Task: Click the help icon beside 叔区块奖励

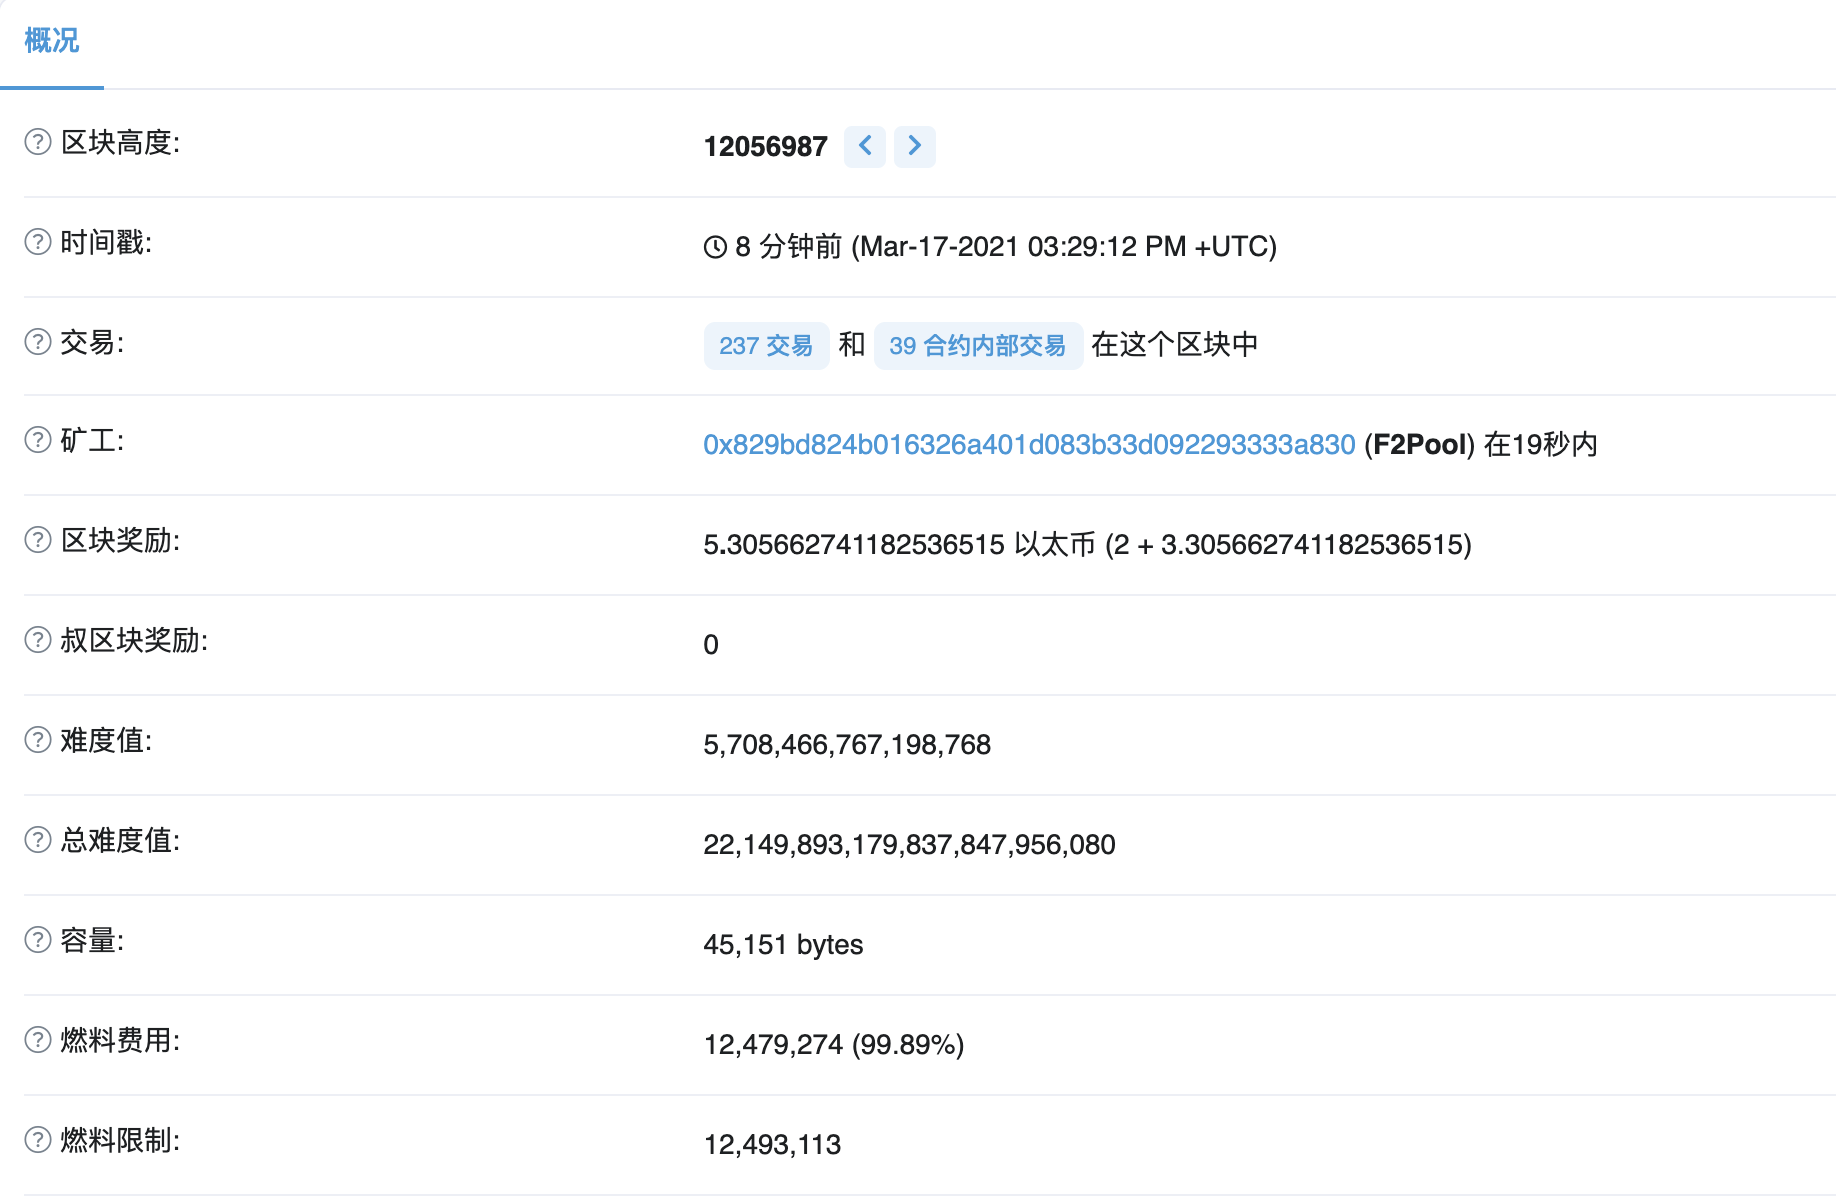Action: point(38,640)
